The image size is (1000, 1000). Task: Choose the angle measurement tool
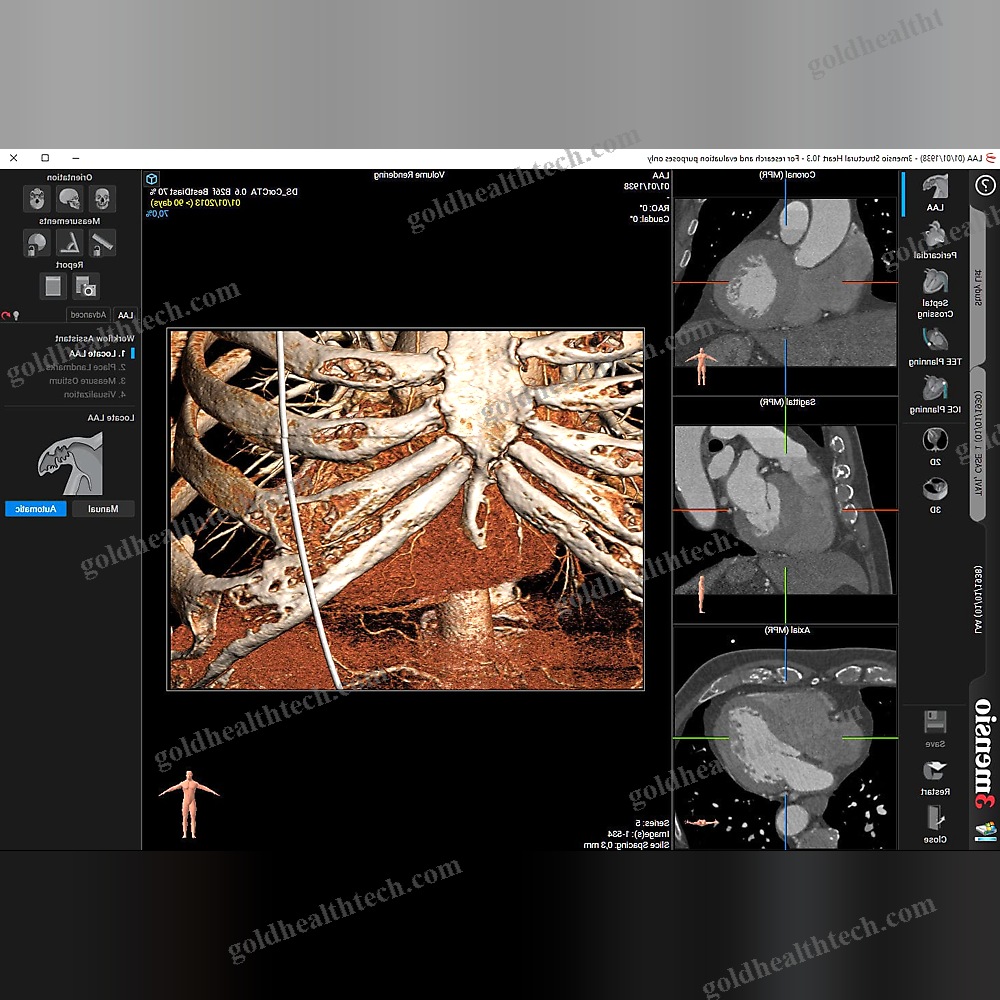pos(69,242)
